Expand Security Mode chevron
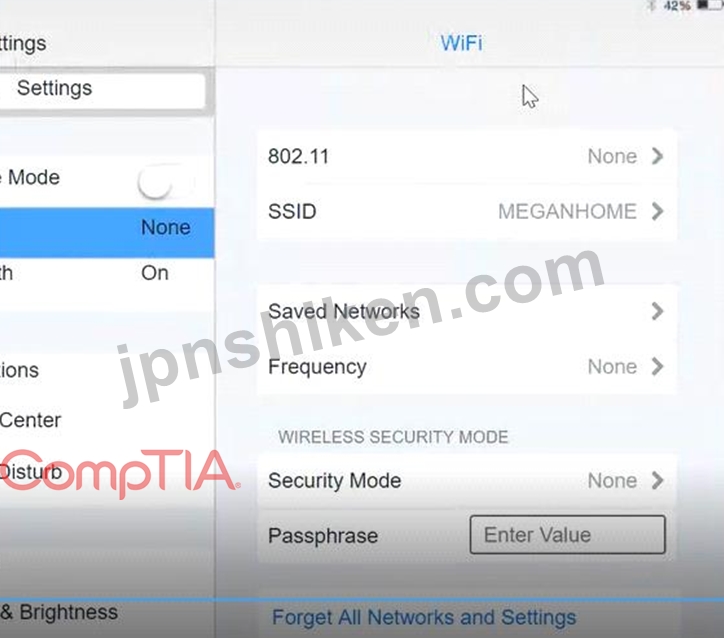Viewport: 724px width, 638px height. pos(658,481)
